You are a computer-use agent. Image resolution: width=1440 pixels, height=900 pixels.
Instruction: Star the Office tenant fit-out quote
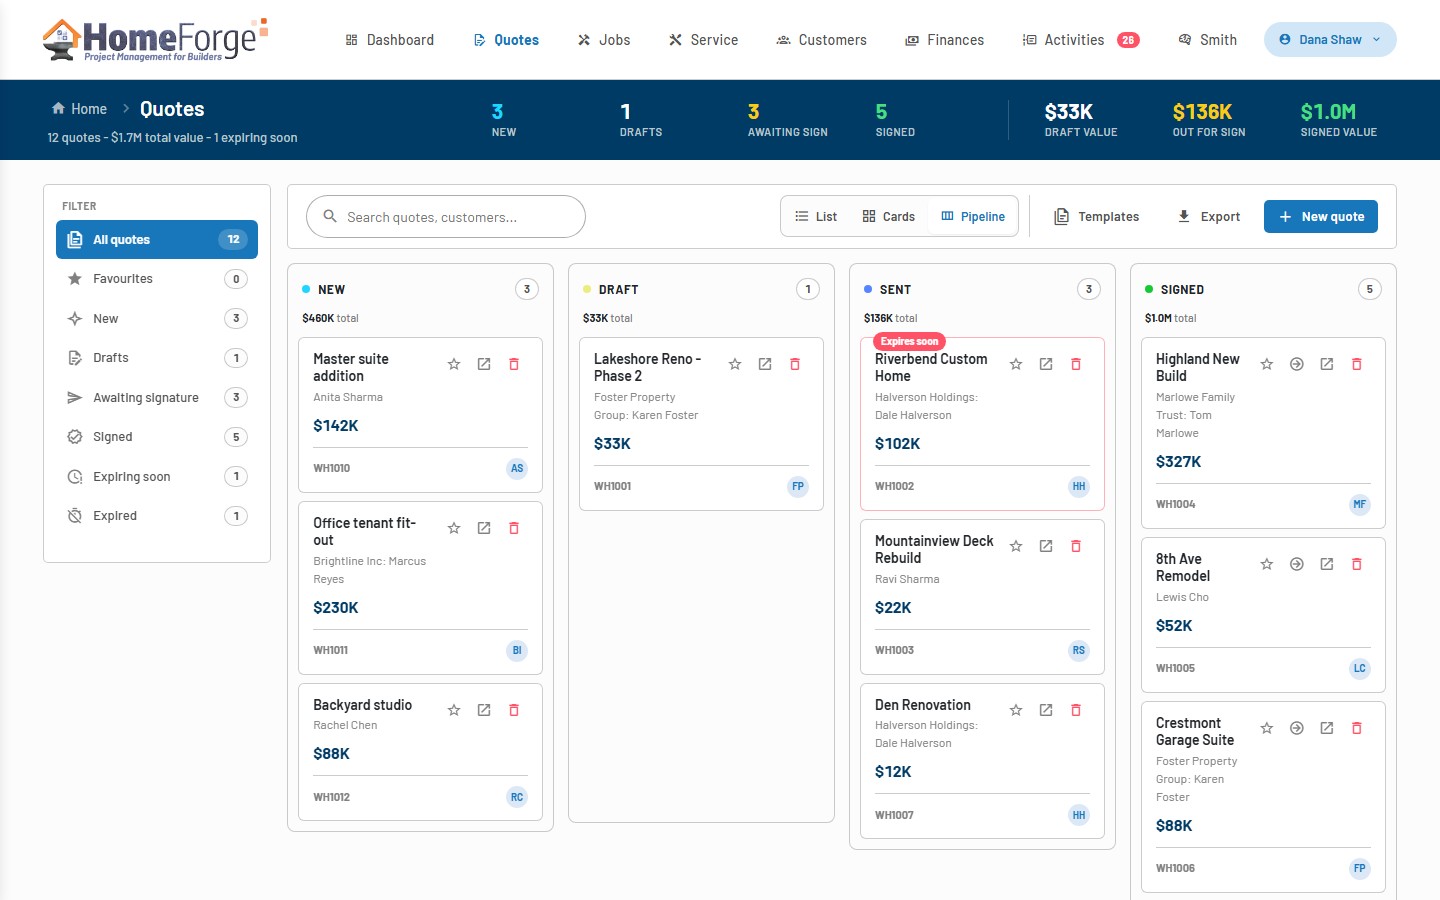tap(454, 528)
